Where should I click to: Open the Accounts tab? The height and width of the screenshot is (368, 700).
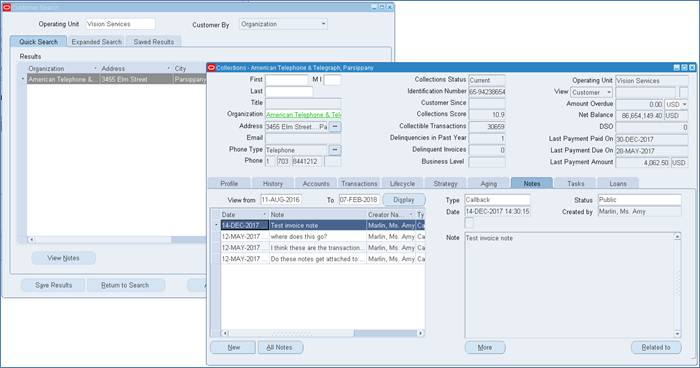pos(316,184)
